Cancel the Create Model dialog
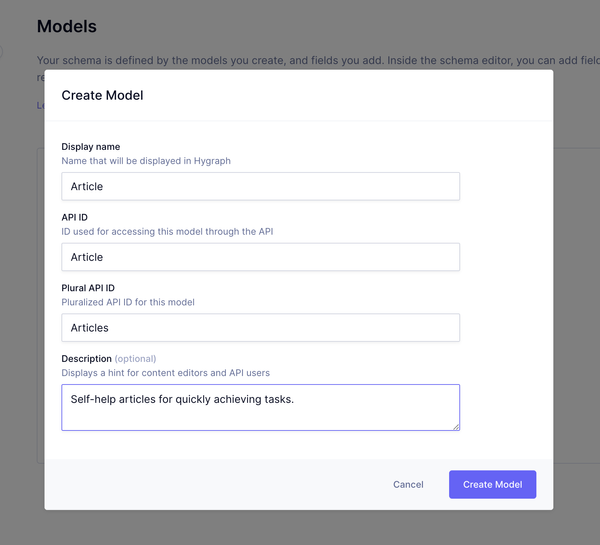Screen dimensions: 600x545 click(x=408, y=485)
